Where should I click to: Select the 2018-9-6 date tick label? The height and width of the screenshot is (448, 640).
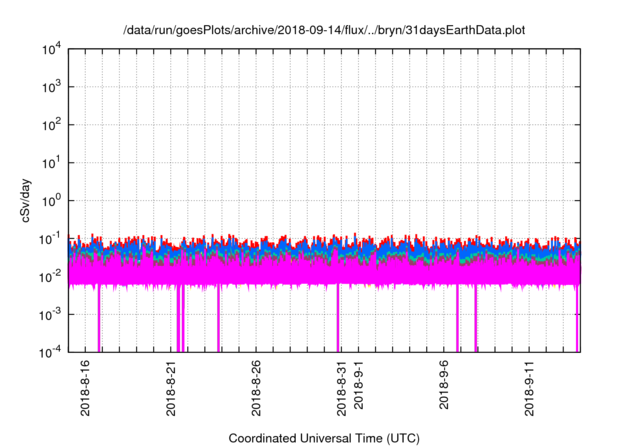[444, 385]
